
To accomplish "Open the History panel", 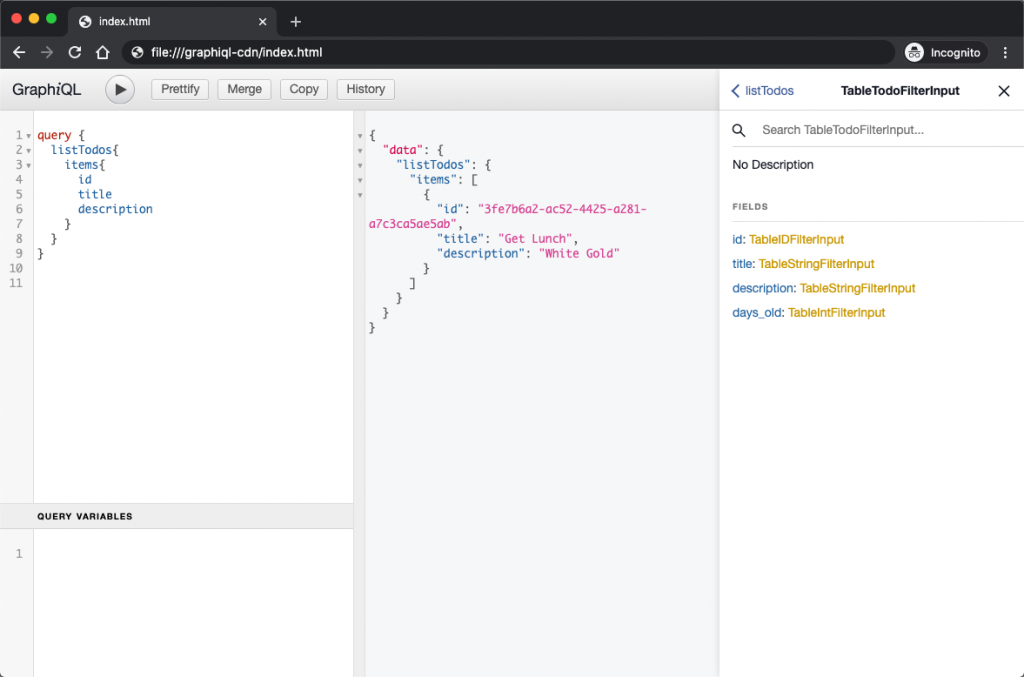I will (365, 89).
